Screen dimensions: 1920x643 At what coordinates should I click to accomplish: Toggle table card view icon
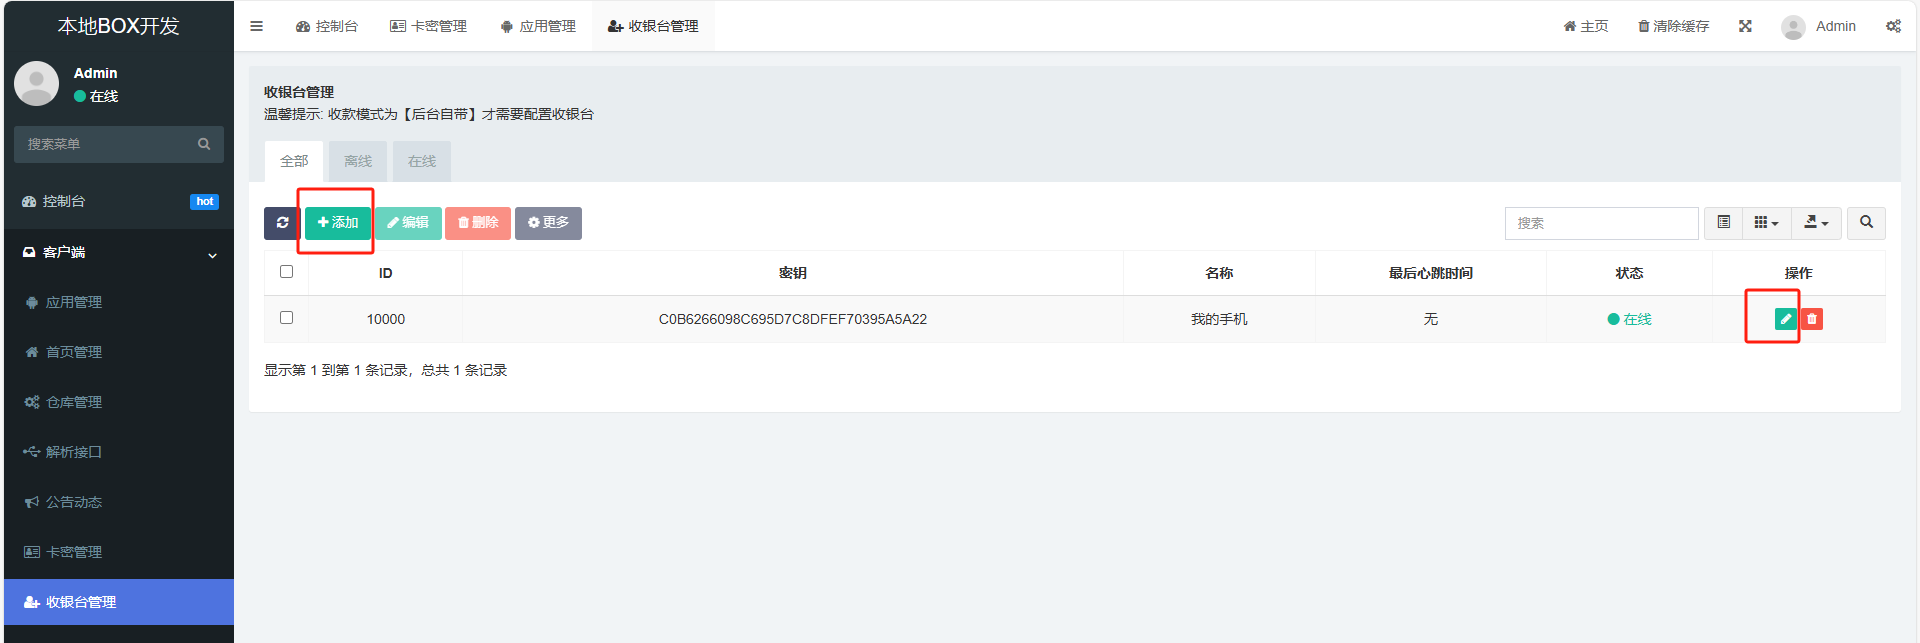pyautogui.click(x=1724, y=223)
